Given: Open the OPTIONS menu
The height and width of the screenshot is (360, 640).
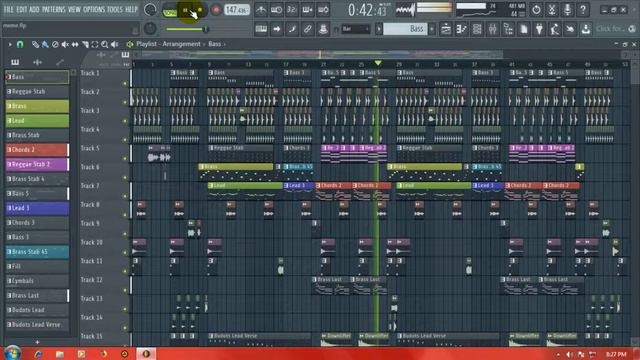Looking at the screenshot, I should pos(94,9).
